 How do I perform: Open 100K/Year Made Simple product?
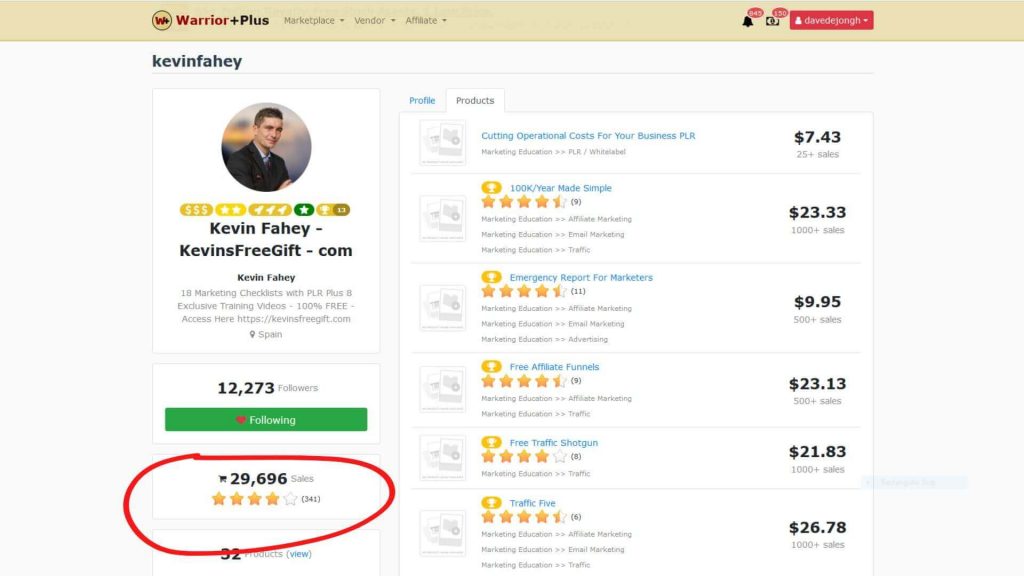point(560,188)
